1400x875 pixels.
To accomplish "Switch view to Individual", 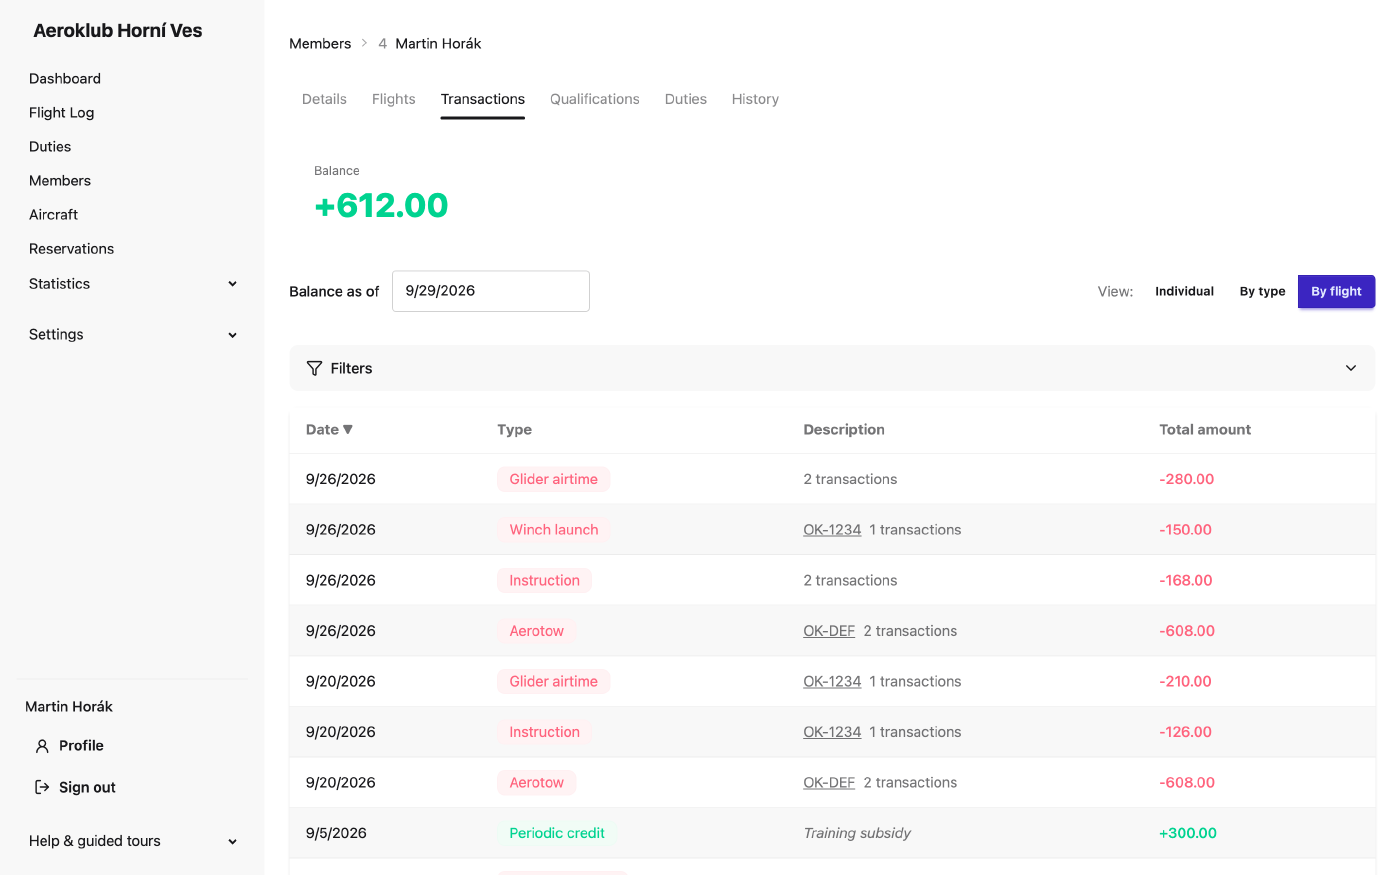I will point(1184,292).
